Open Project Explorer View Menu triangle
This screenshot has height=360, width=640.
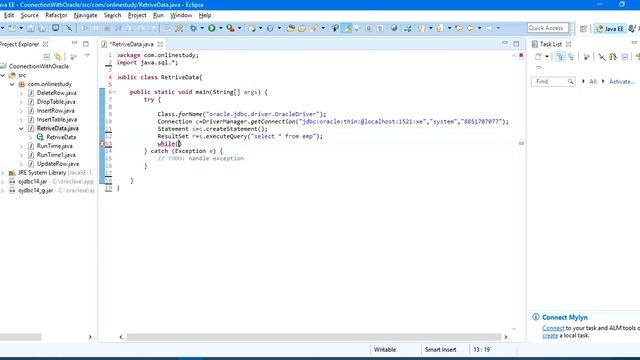click(87, 56)
